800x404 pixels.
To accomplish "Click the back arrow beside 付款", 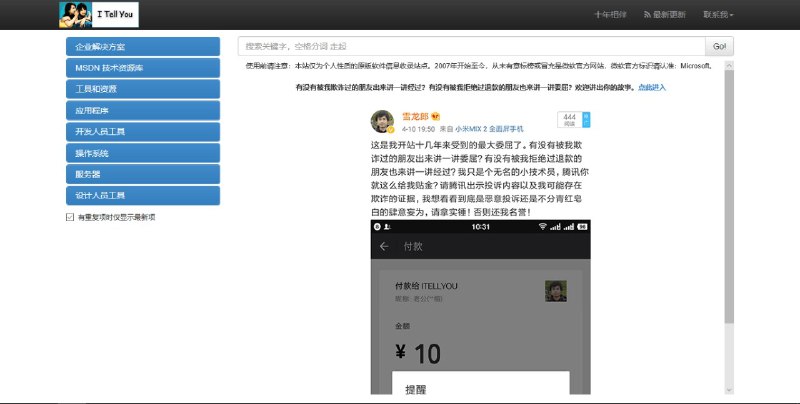I will coord(384,246).
